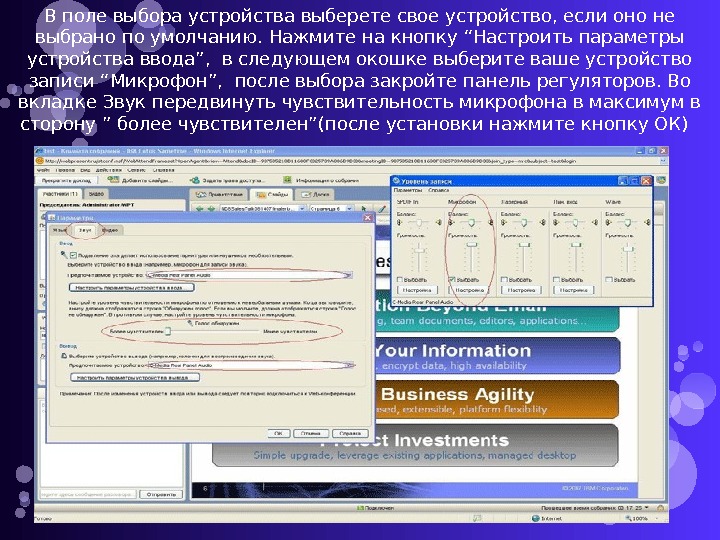Click left speaker icon in SPDIF In balance
Image resolution: width=720 pixels, height=540 pixels.
click(399, 223)
